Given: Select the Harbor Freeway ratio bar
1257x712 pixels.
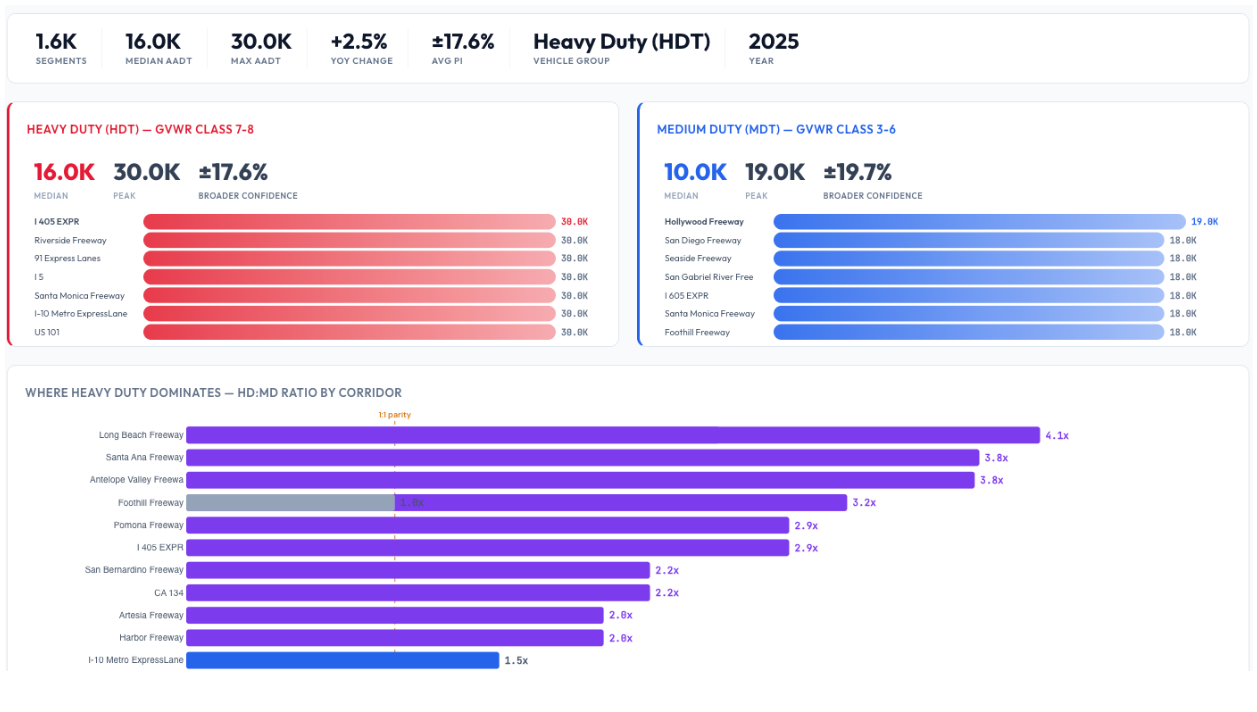Looking at the screenshot, I should (395, 638).
